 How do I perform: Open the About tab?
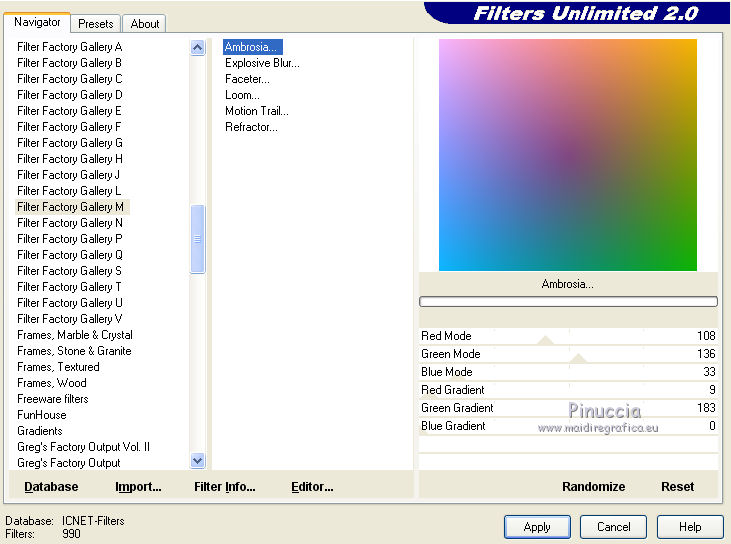point(145,24)
